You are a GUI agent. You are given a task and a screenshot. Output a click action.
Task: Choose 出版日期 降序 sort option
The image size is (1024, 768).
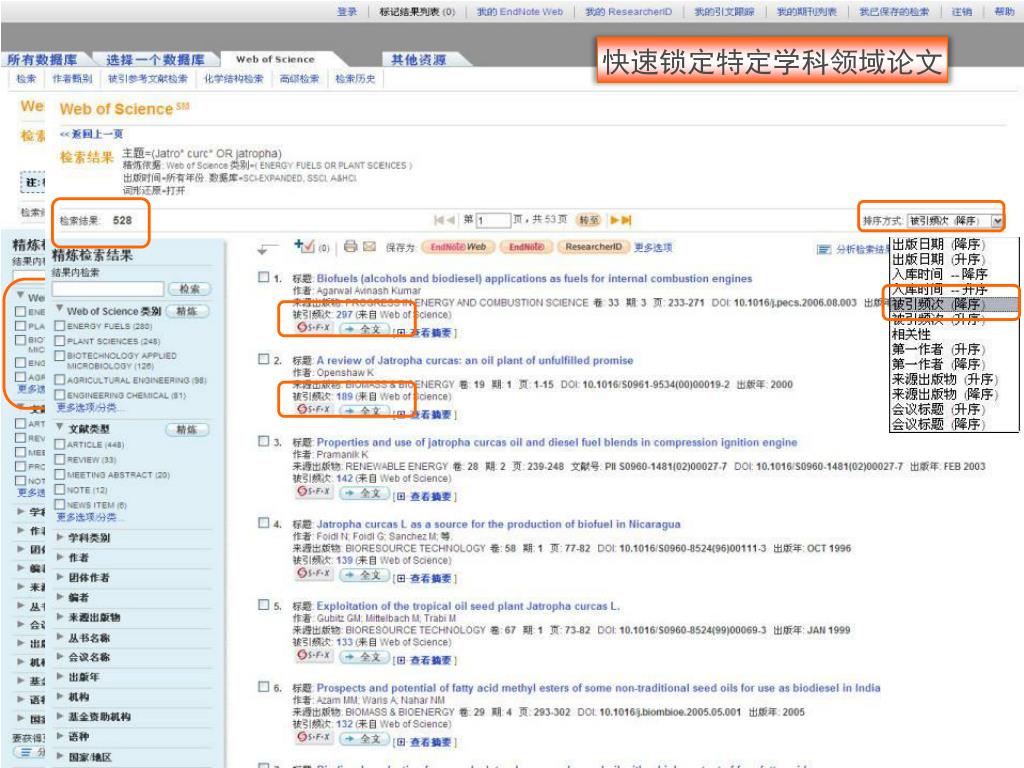938,244
